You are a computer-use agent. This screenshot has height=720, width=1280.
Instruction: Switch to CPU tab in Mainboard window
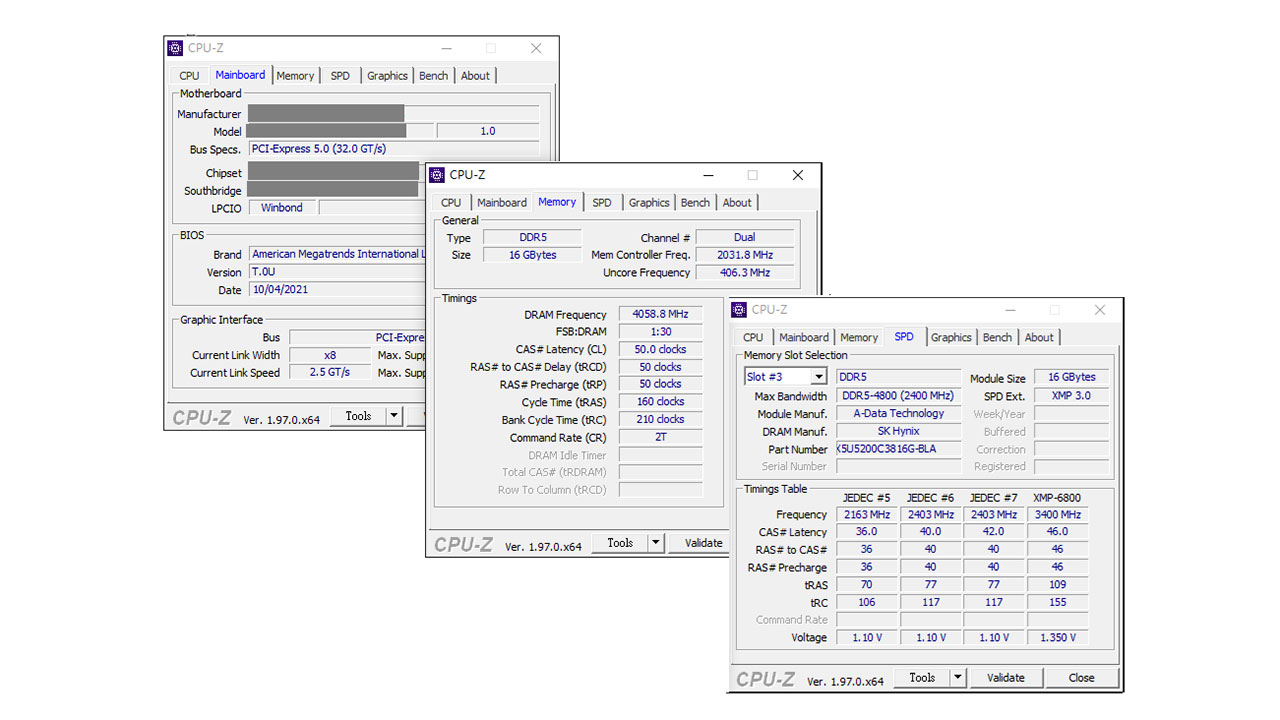189,76
